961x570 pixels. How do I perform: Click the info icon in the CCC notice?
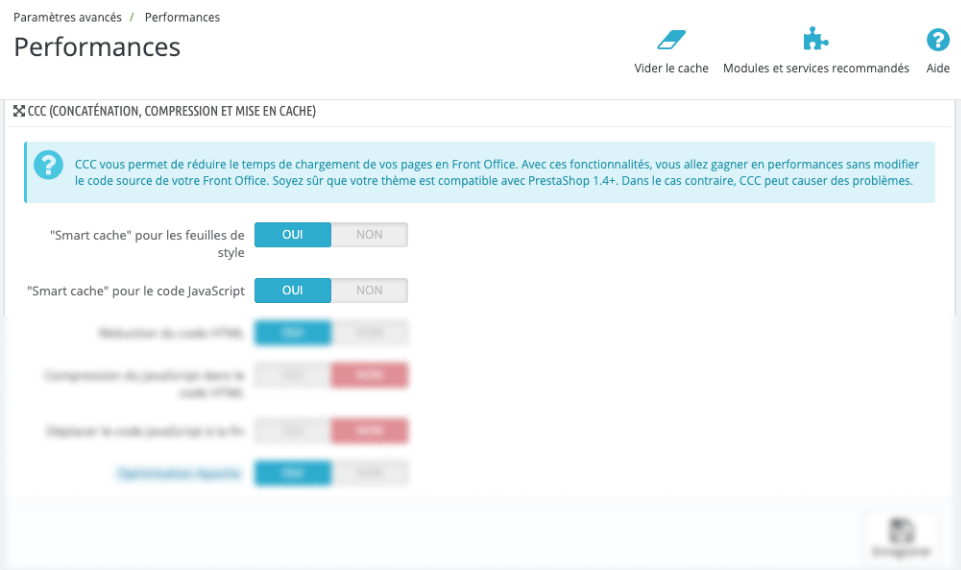click(x=48, y=166)
